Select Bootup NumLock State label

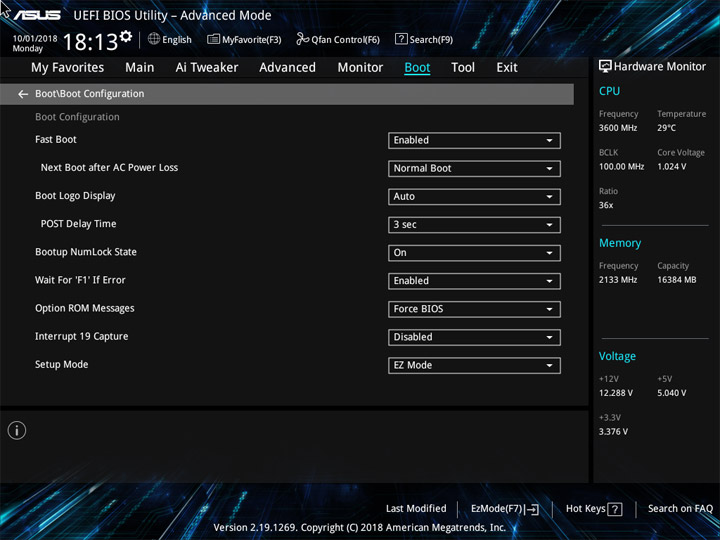point(86,252)
